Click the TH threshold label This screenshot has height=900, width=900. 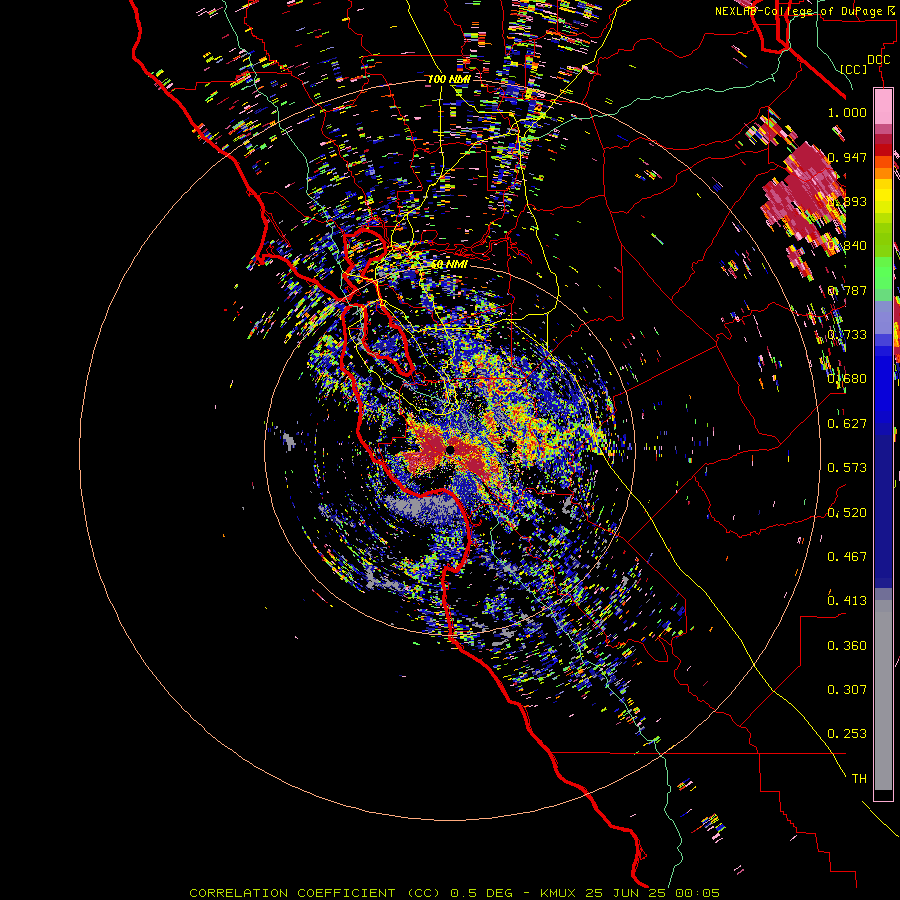(x=859, y=779)
